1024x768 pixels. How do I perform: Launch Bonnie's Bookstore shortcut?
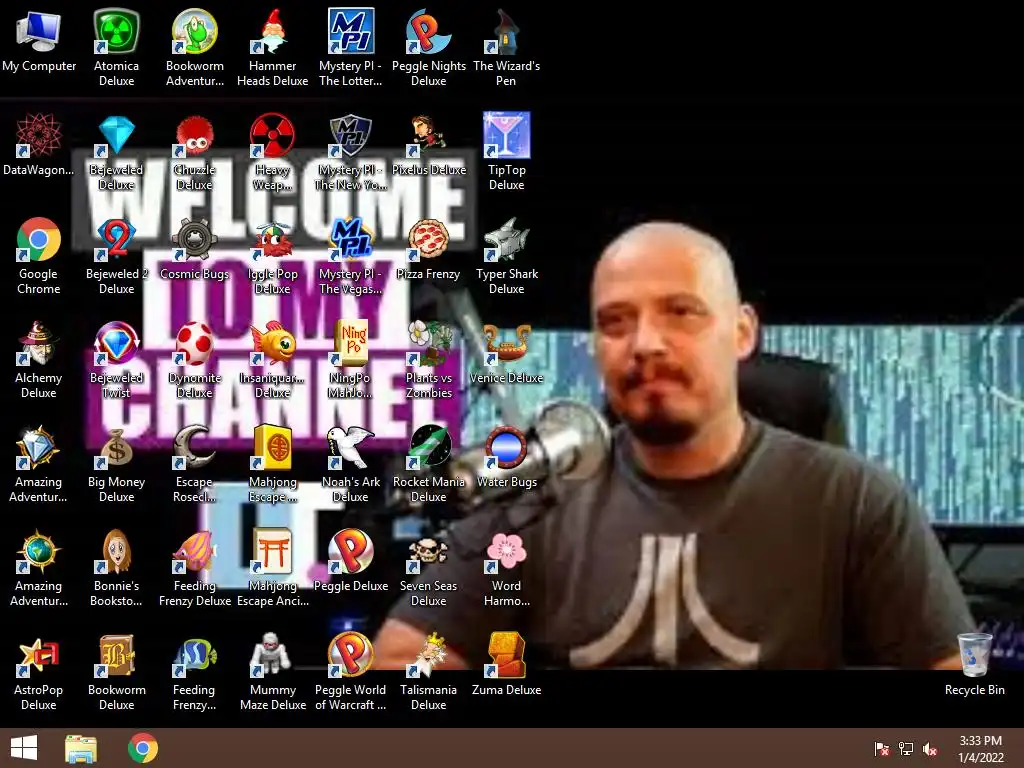116,568
